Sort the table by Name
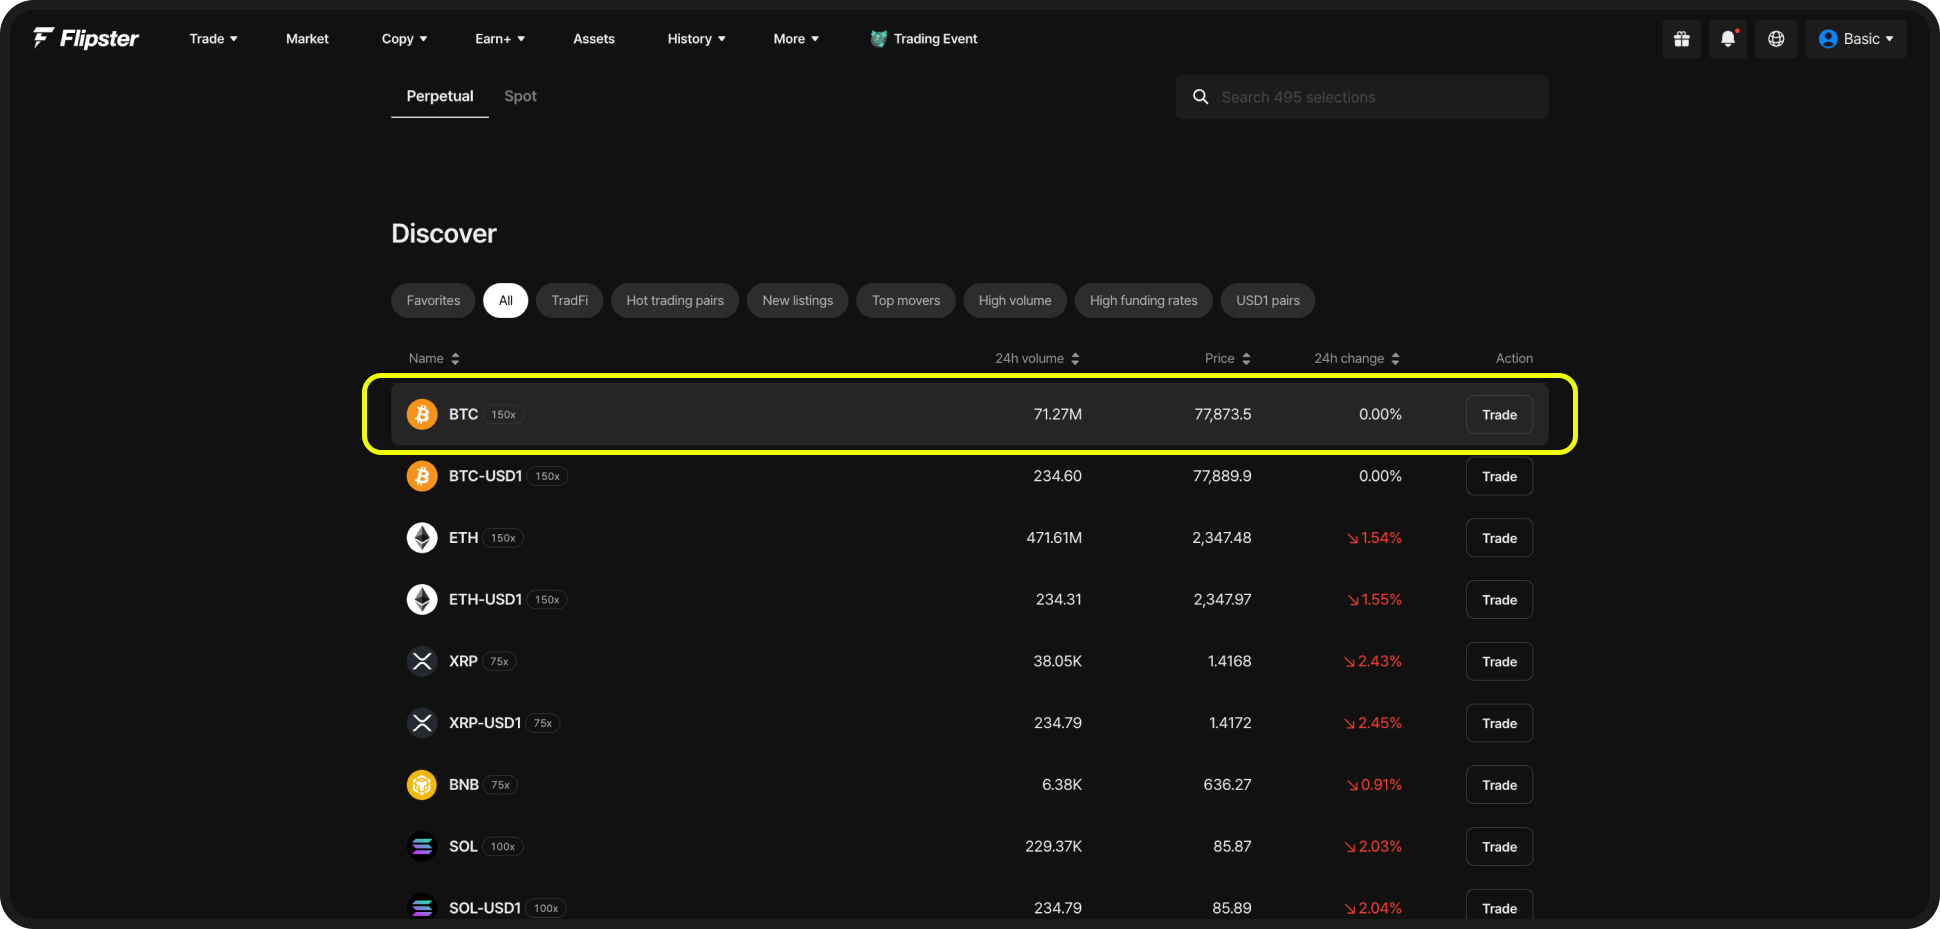Image resolution: width=1940 pixels, height=929 pixels. (x=434, y=358)
